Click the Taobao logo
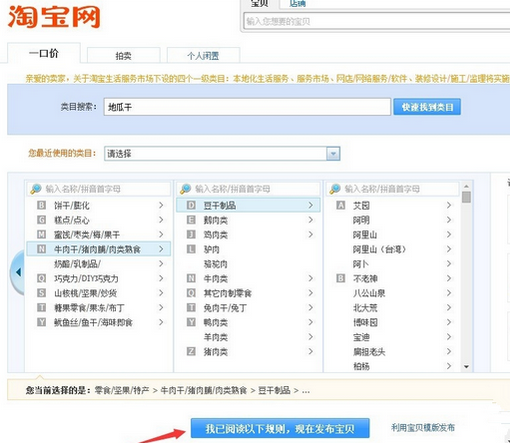Screen dimensions: 510x443 coord(54,17)
